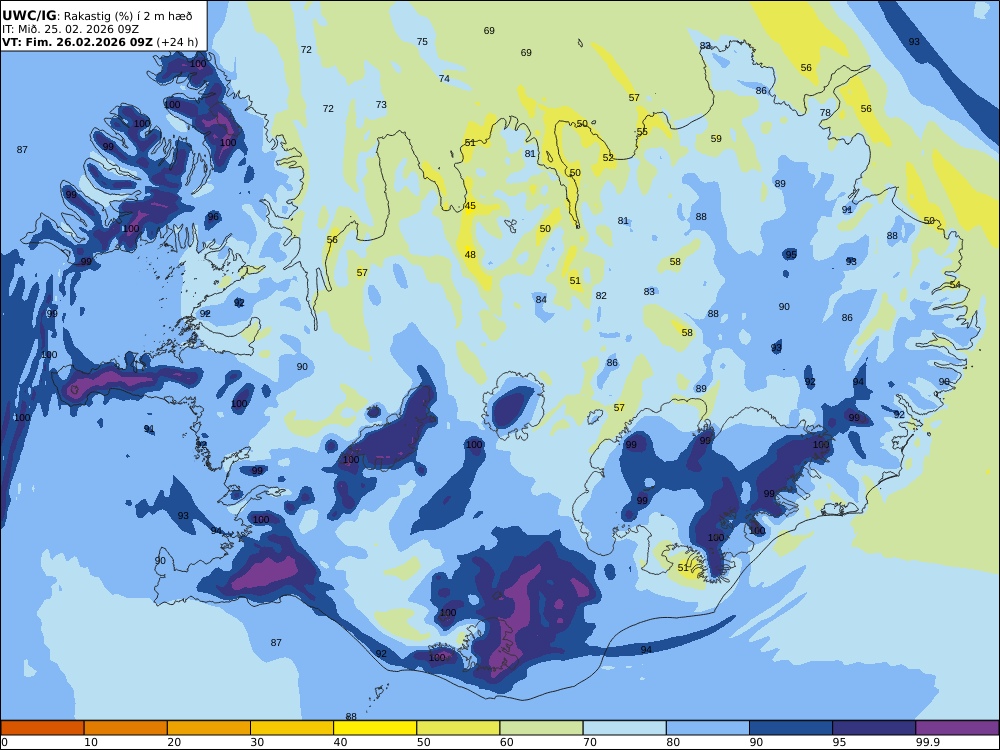Click the dark indigo 95–99.9 legend swatch
1000x750 pixels.
[x=874, y=728]
